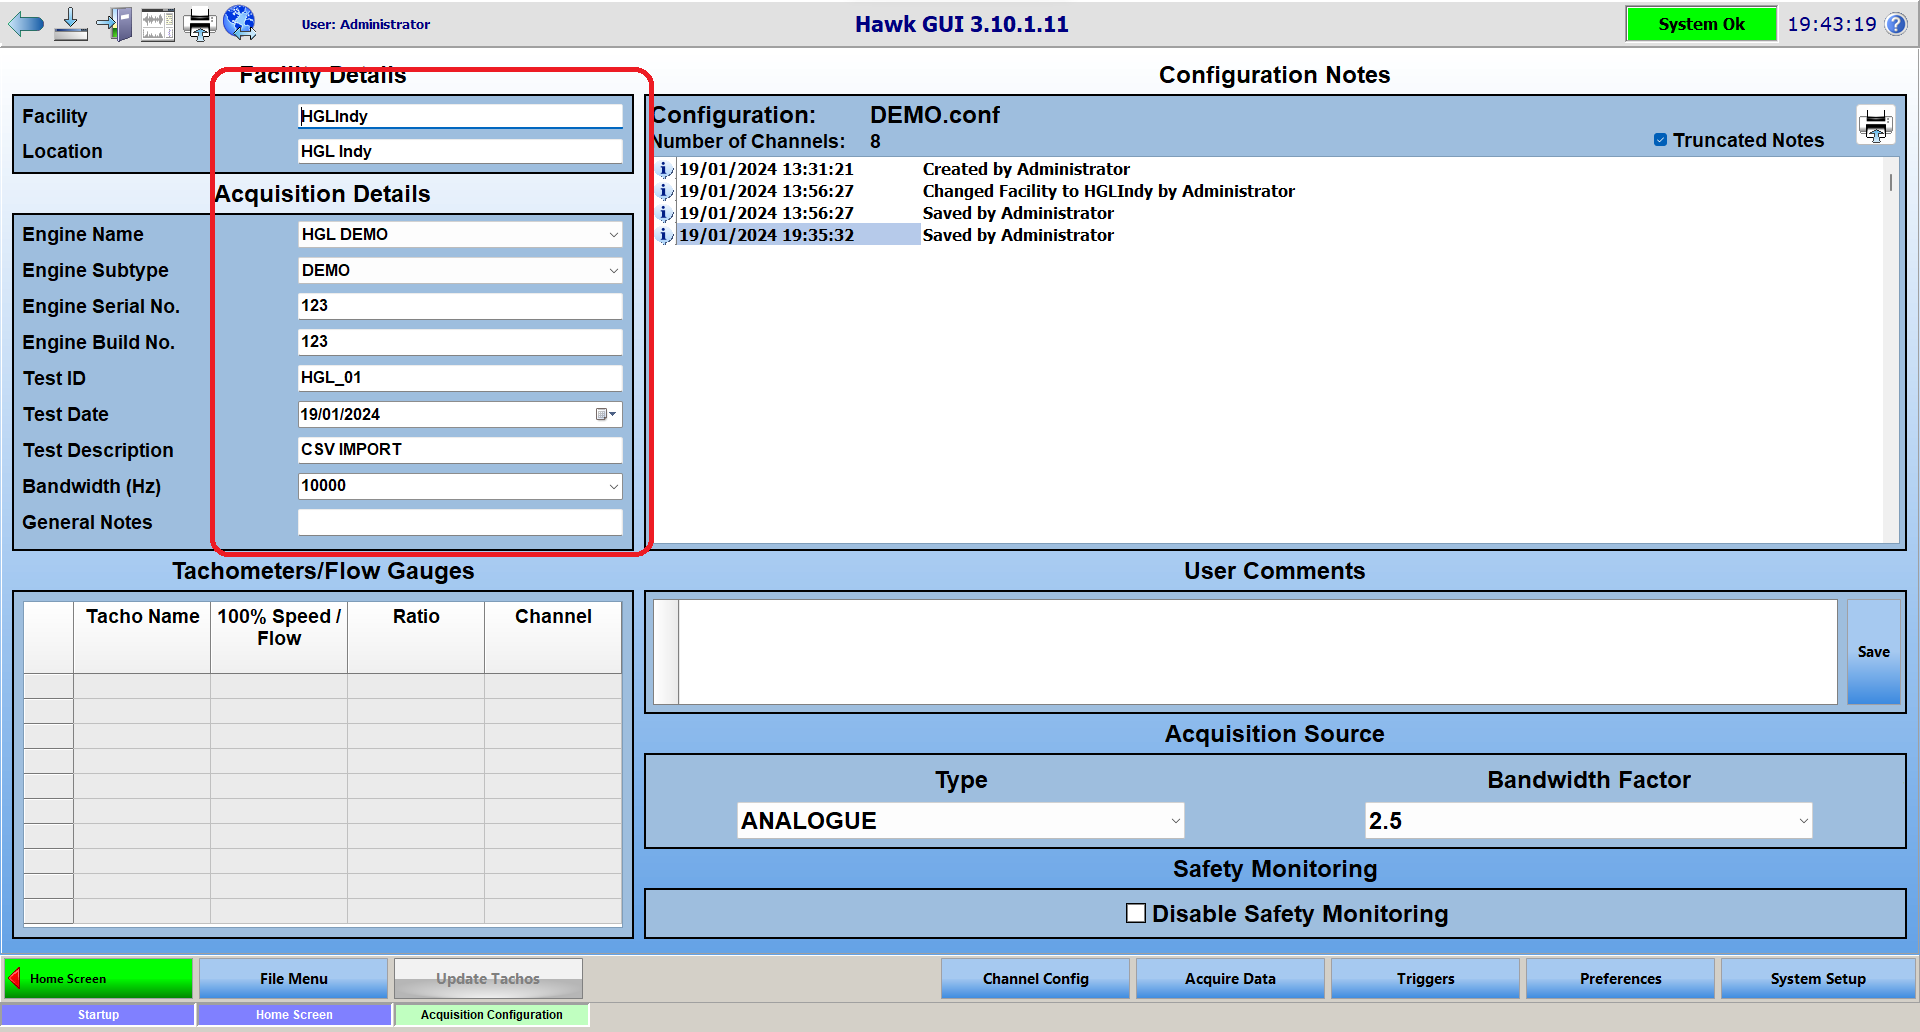Viewport: 1920px width, 1032px height.
Task: Click the General Notes input field
Action: 460,522
